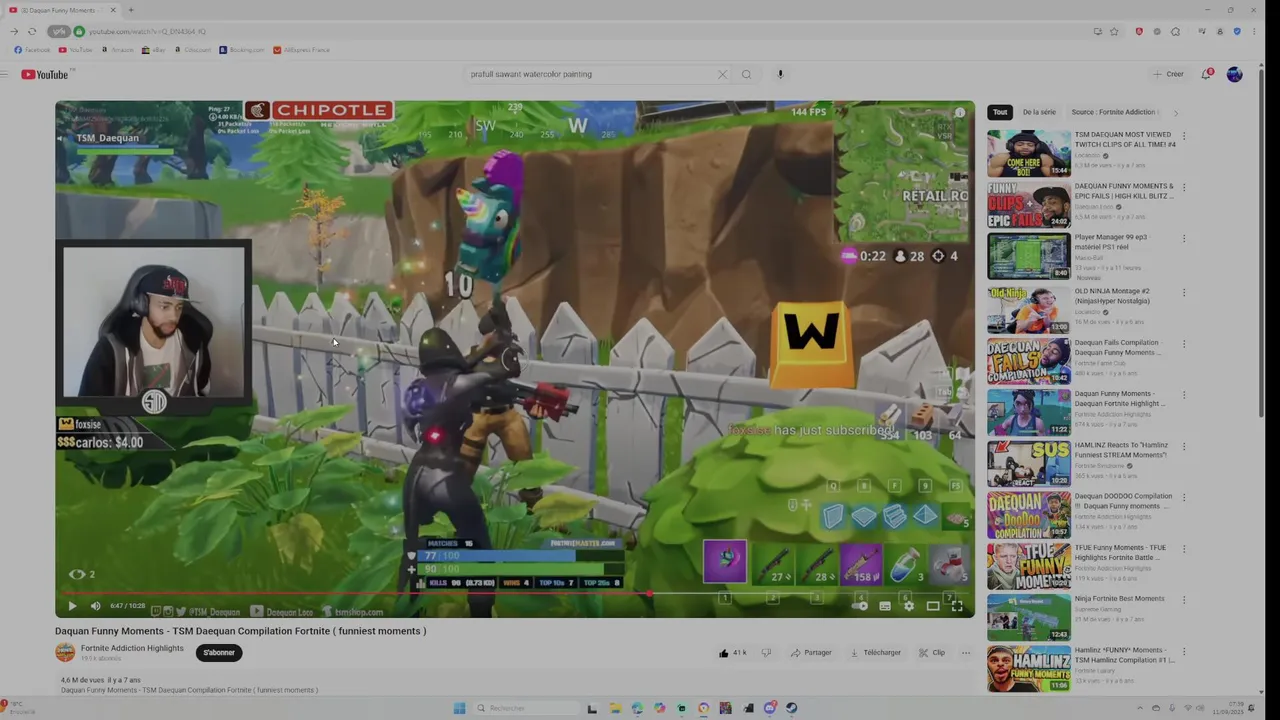Open the eBay bookmark
The width and height of the screenshot is (1280, 720).
click(154, 50)
